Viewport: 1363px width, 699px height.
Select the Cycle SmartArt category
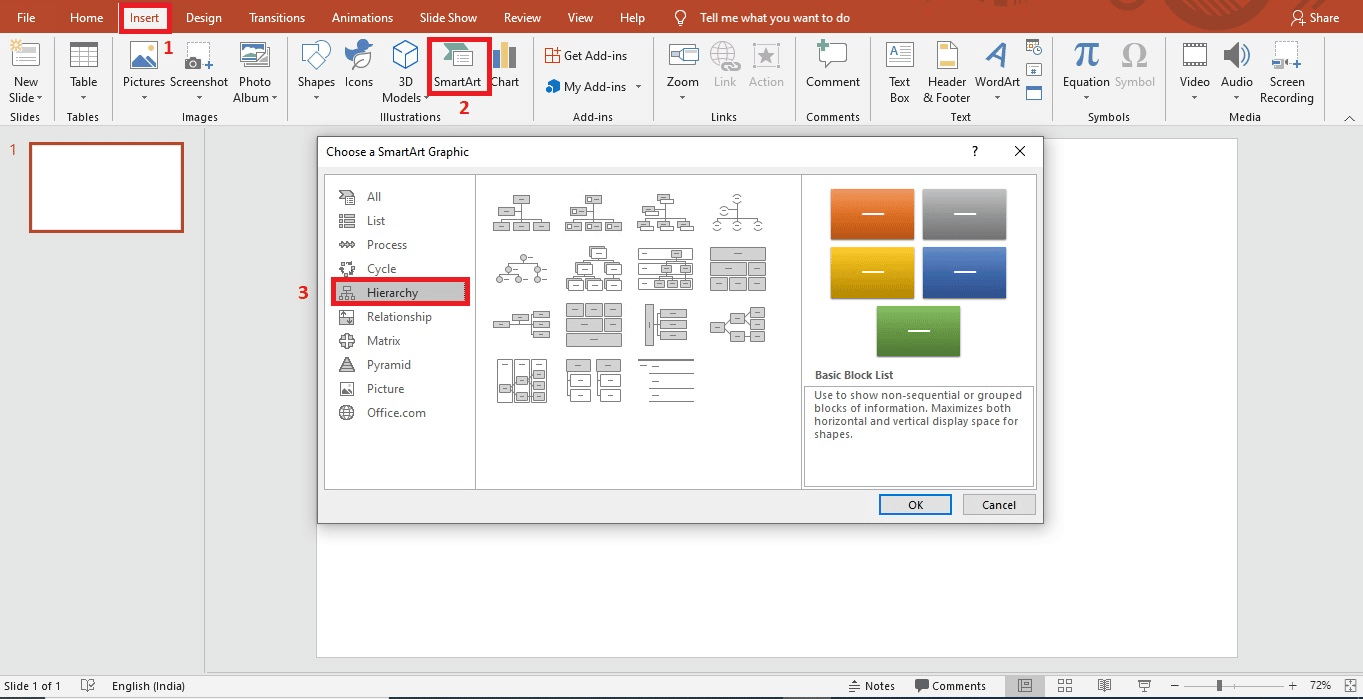pos(382,268)
